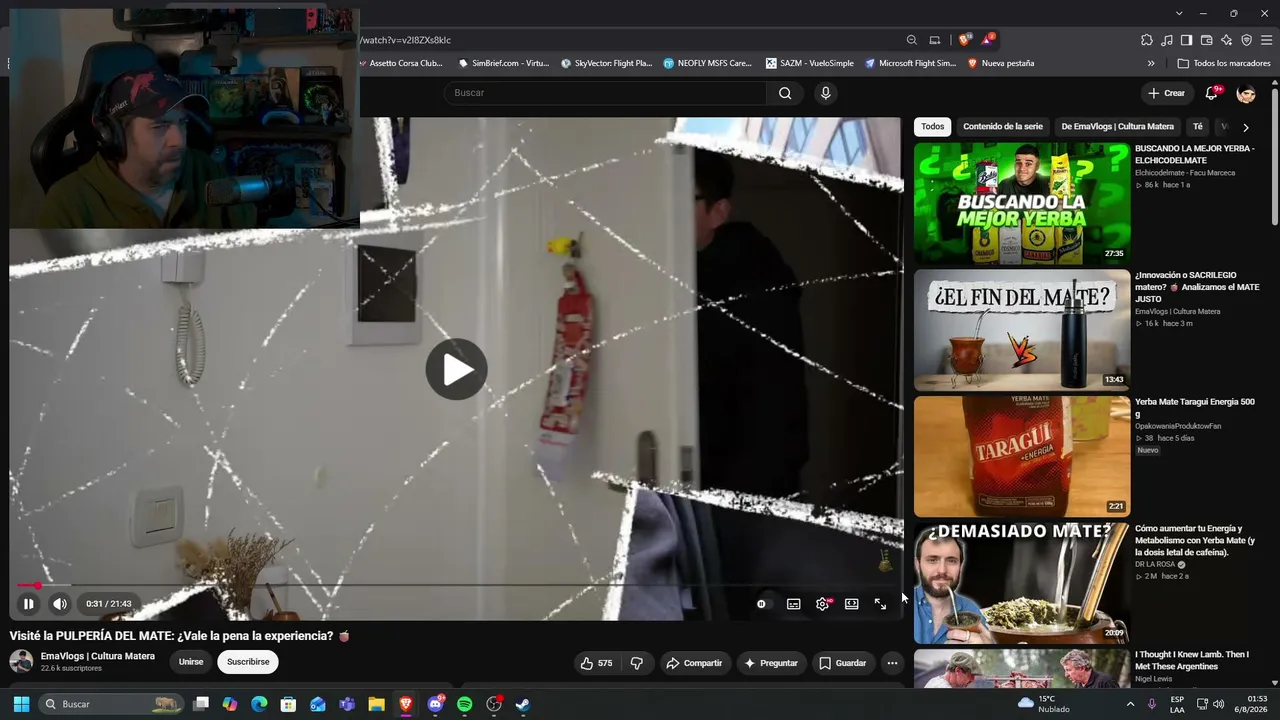Open the YouTube account avatar menu
The width and height of the screenshot is (1280, 720).
(x=1246, y=93)
